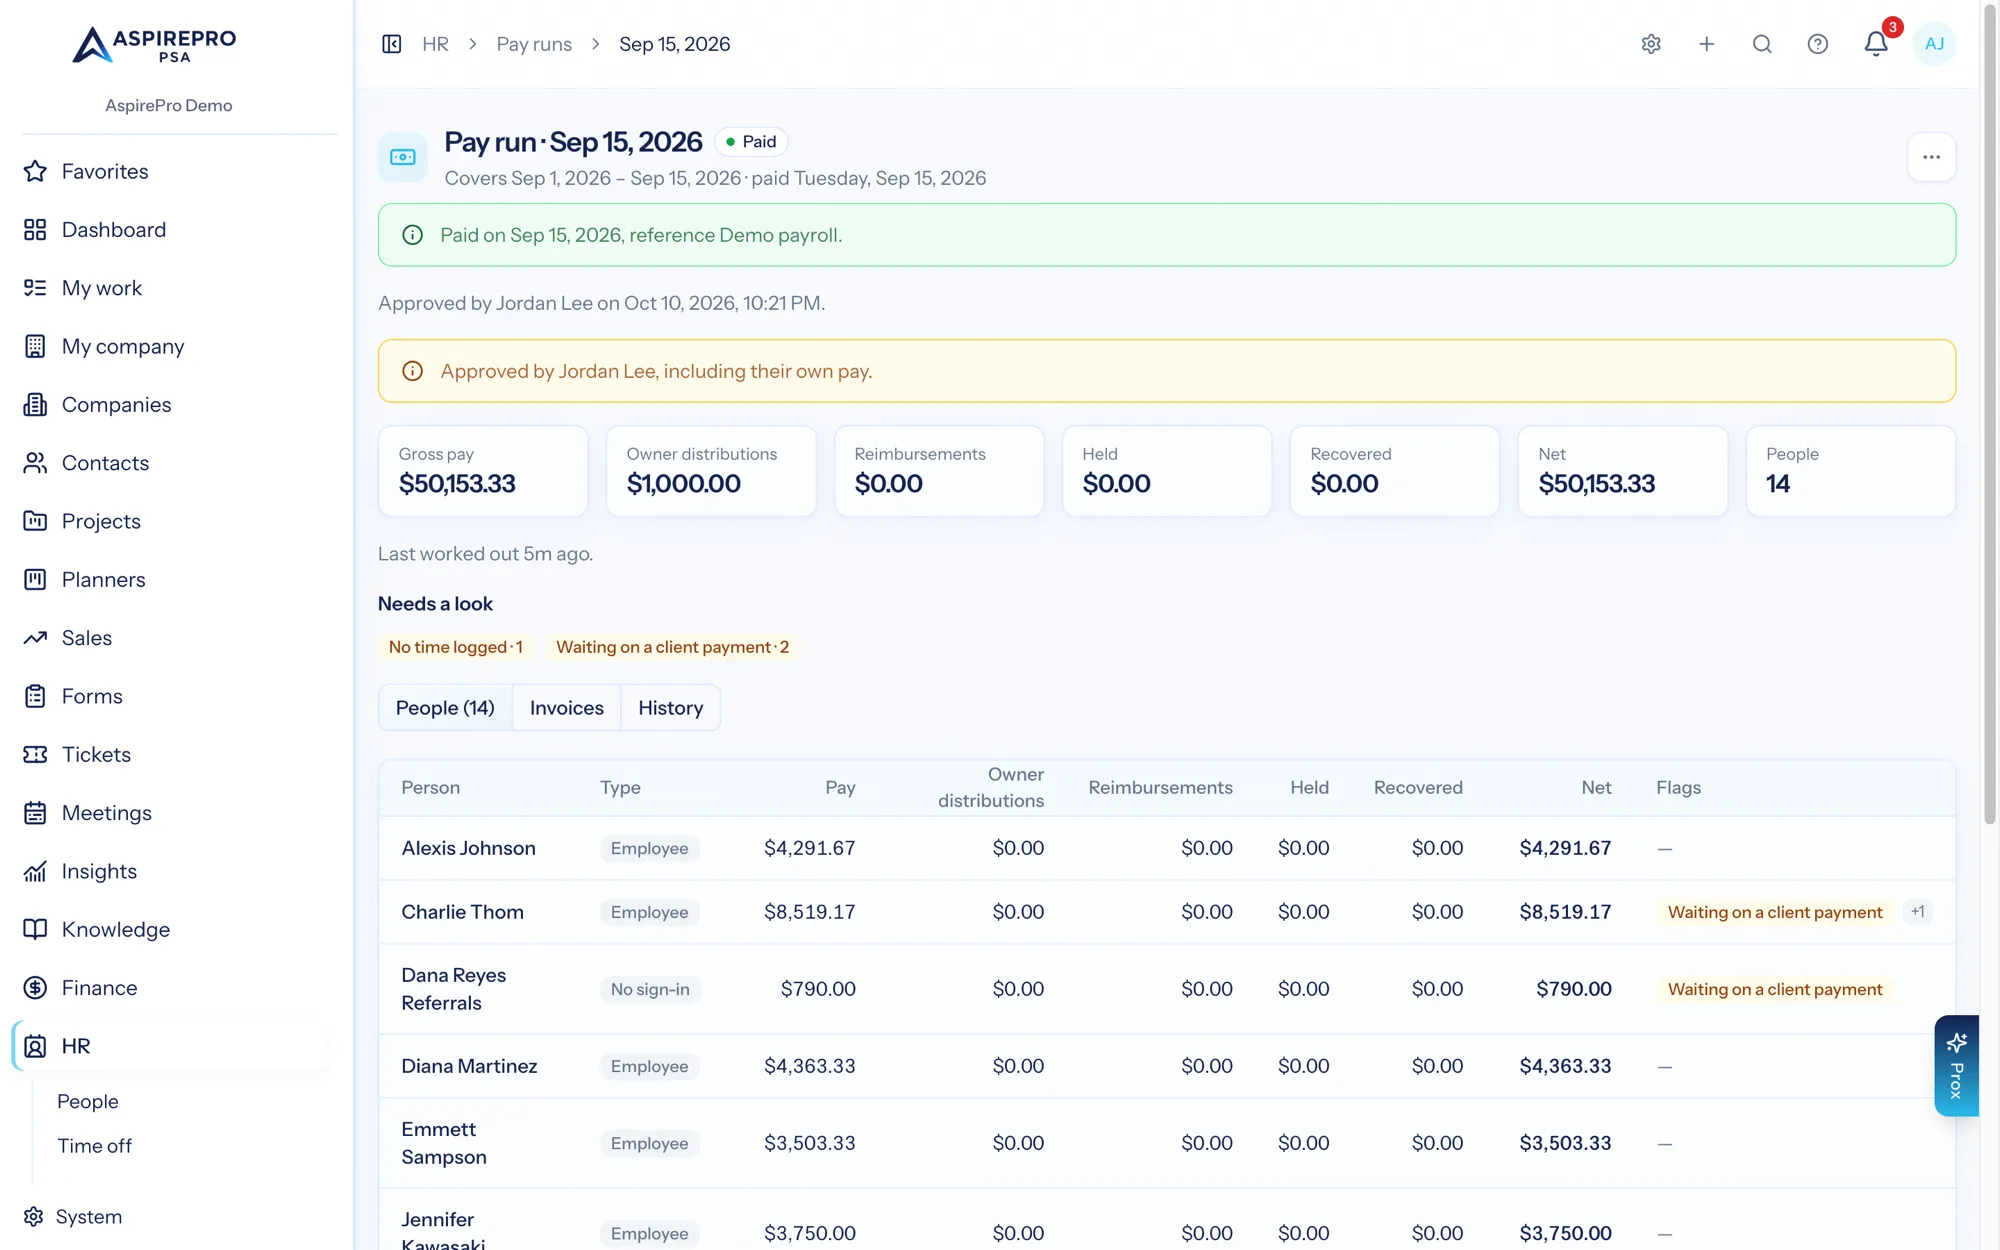Click the Person column header
The image size is (2000, 1250).
[x=431, y=788]
